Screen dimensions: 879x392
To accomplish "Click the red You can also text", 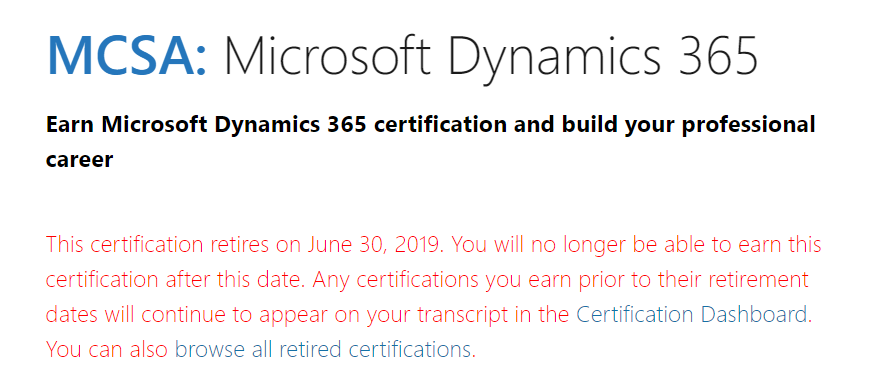I will pos(107,349).
